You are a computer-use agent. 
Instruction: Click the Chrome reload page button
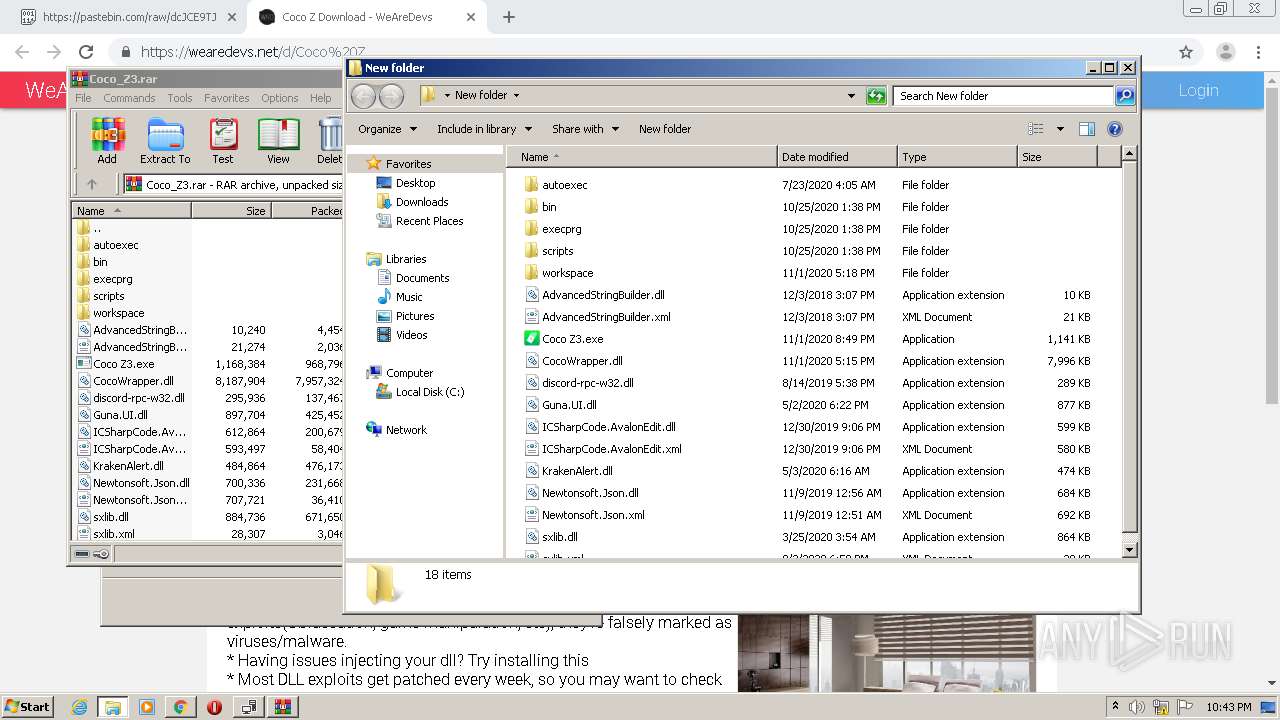pyautogui.click(x=86, y=52)
